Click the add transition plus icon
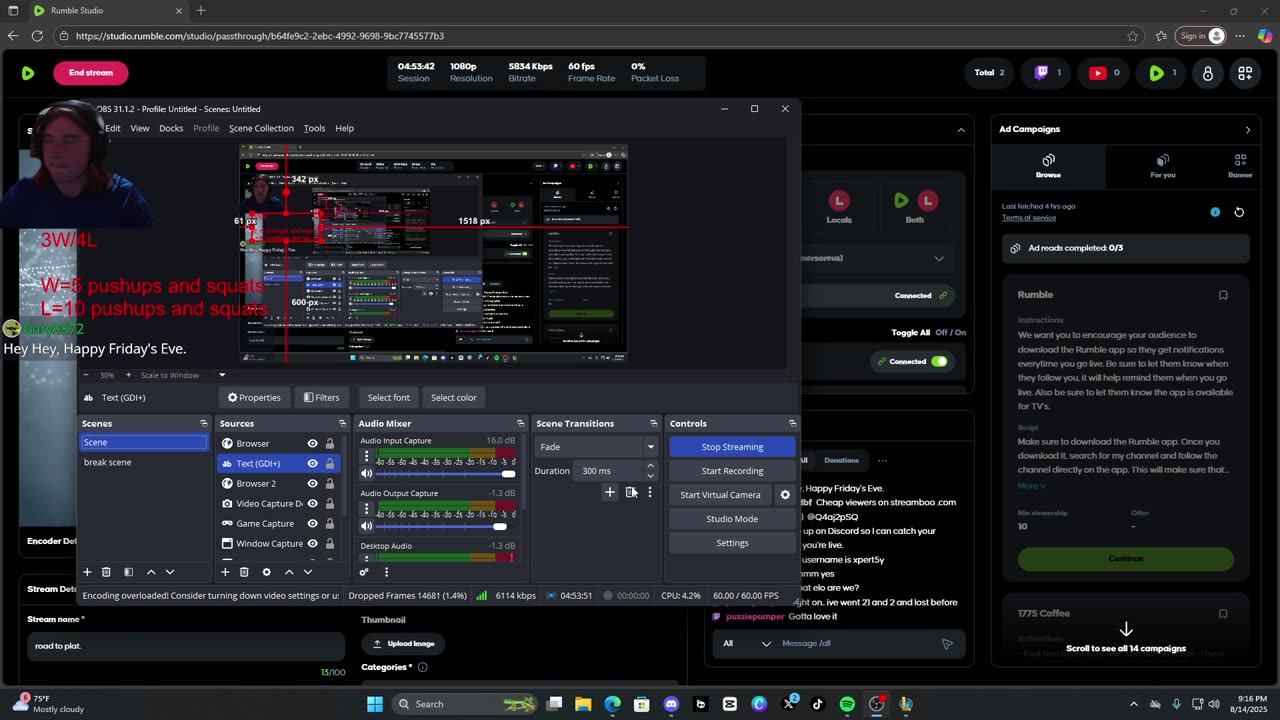The height and width of the screenshot is (720, 1280). (609, 492)
